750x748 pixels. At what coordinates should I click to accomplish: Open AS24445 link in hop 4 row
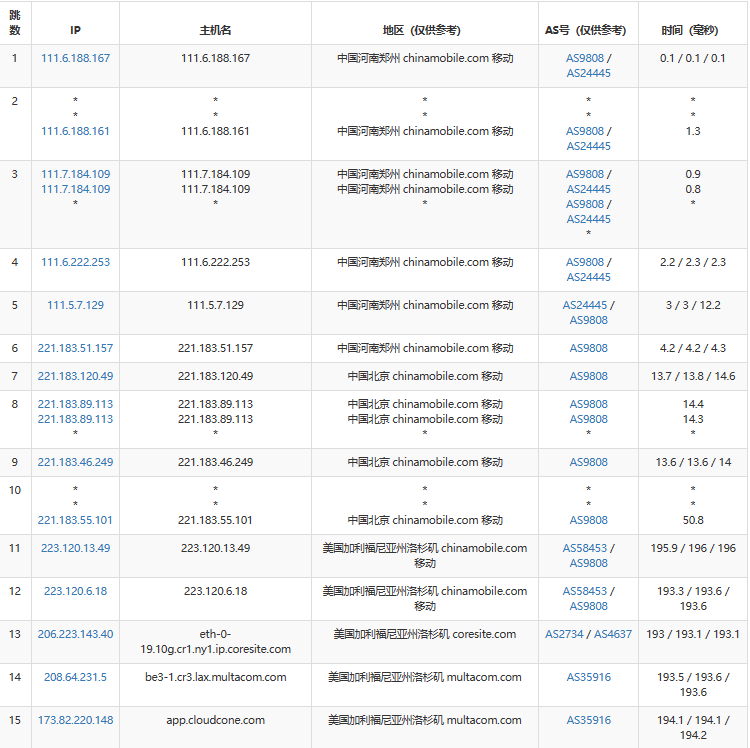pos(588,277)
